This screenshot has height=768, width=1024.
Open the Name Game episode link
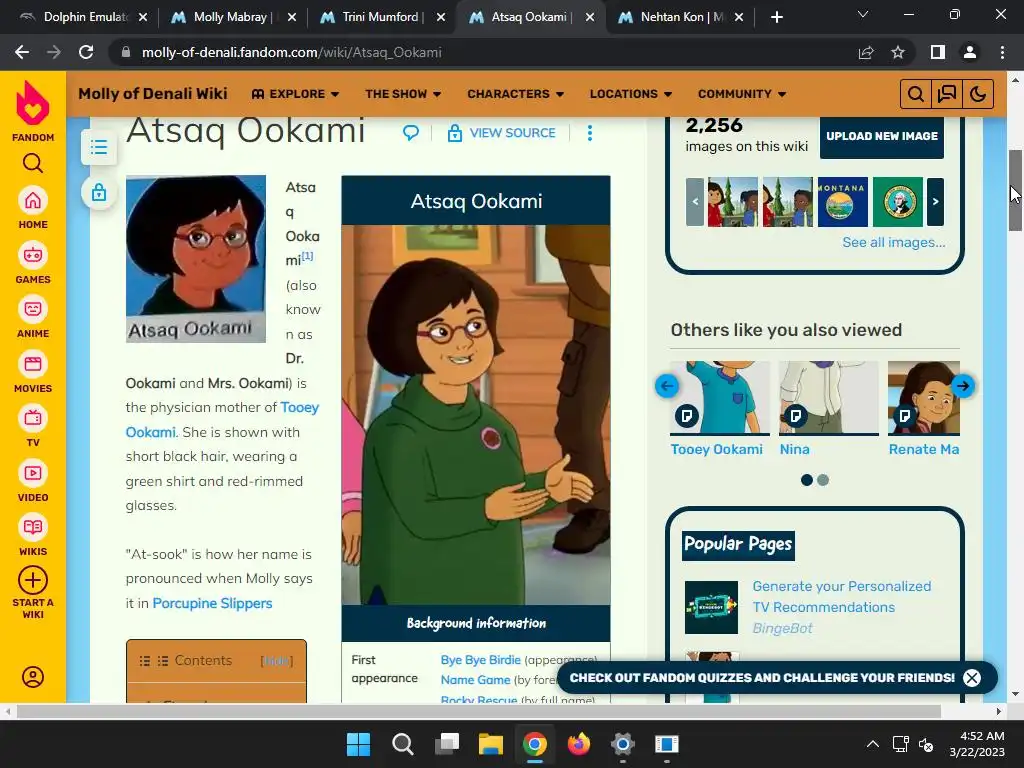[475, 680]
